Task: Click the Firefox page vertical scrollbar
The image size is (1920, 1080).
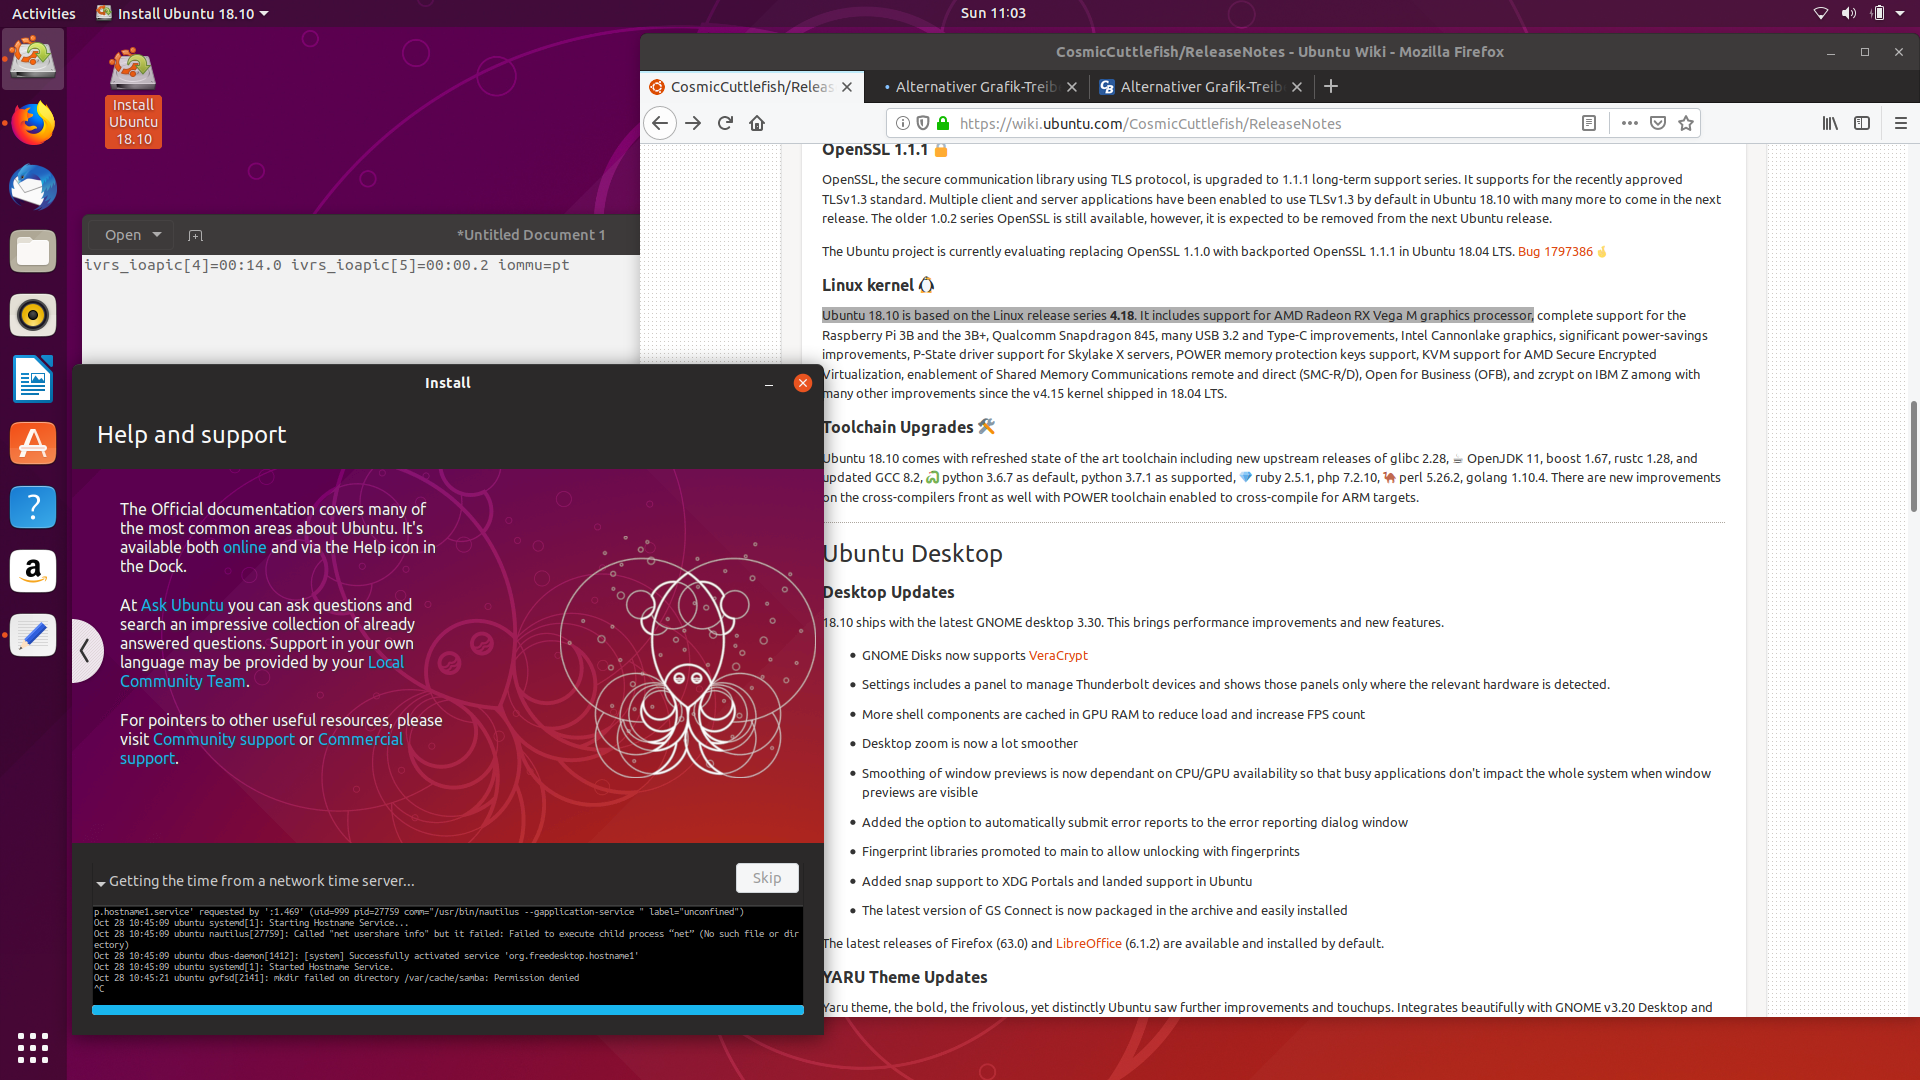Action: tap(1913, 455)
